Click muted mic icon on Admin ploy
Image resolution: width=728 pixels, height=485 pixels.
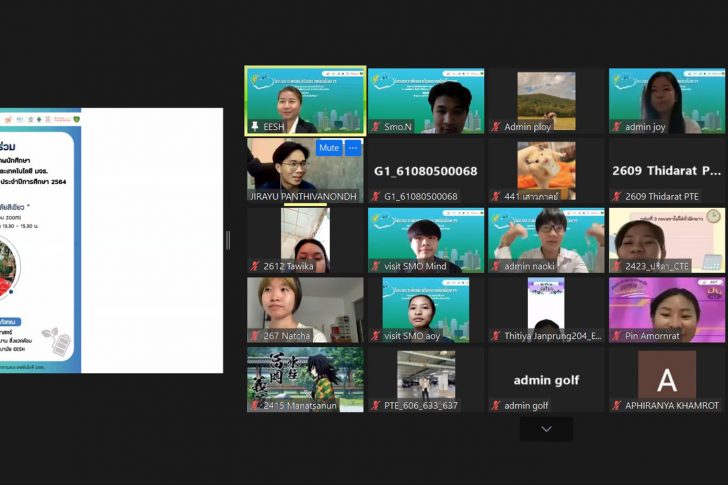[496, 127]
